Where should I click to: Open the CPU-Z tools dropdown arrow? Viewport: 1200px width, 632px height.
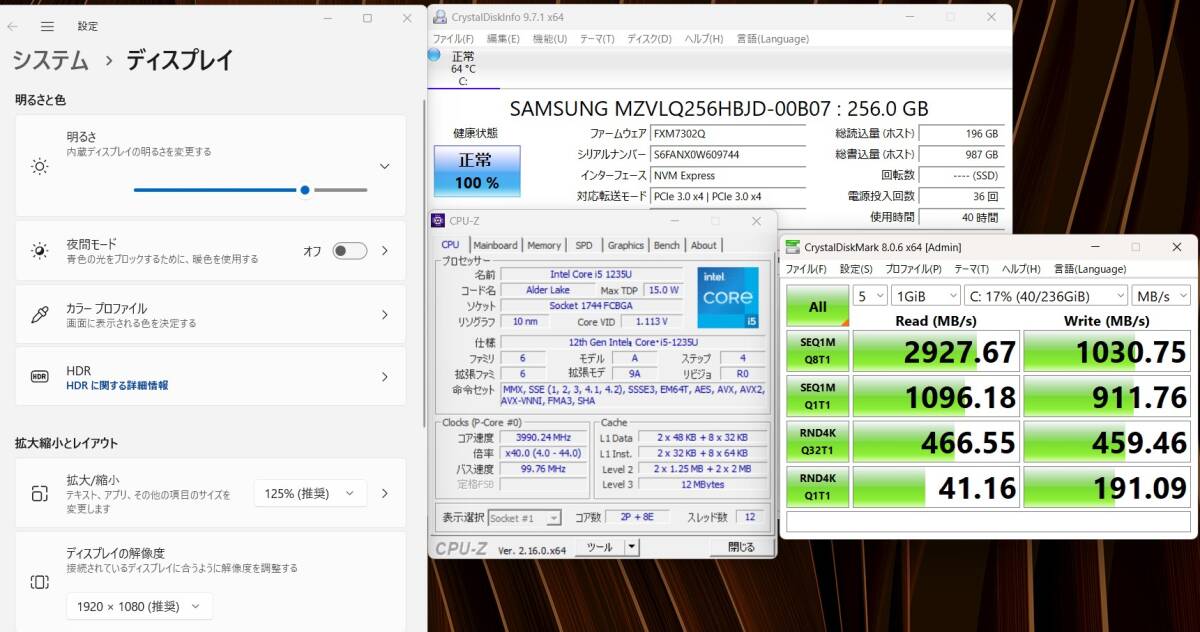[630, 547]
